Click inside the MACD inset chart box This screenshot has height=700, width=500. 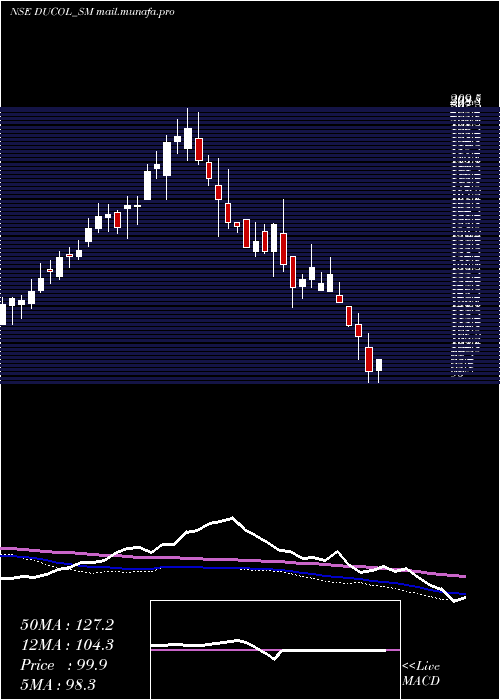pos(275,650)
